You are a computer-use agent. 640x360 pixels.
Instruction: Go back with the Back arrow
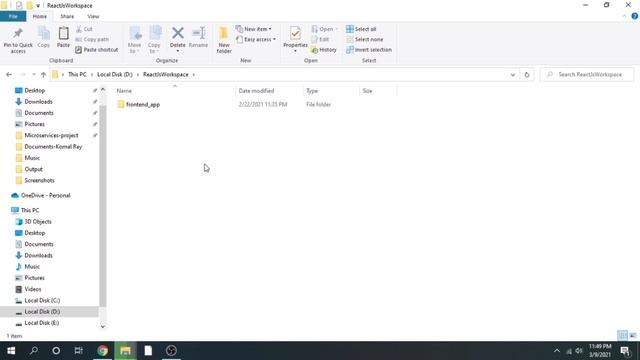click(x=9, y=74)
